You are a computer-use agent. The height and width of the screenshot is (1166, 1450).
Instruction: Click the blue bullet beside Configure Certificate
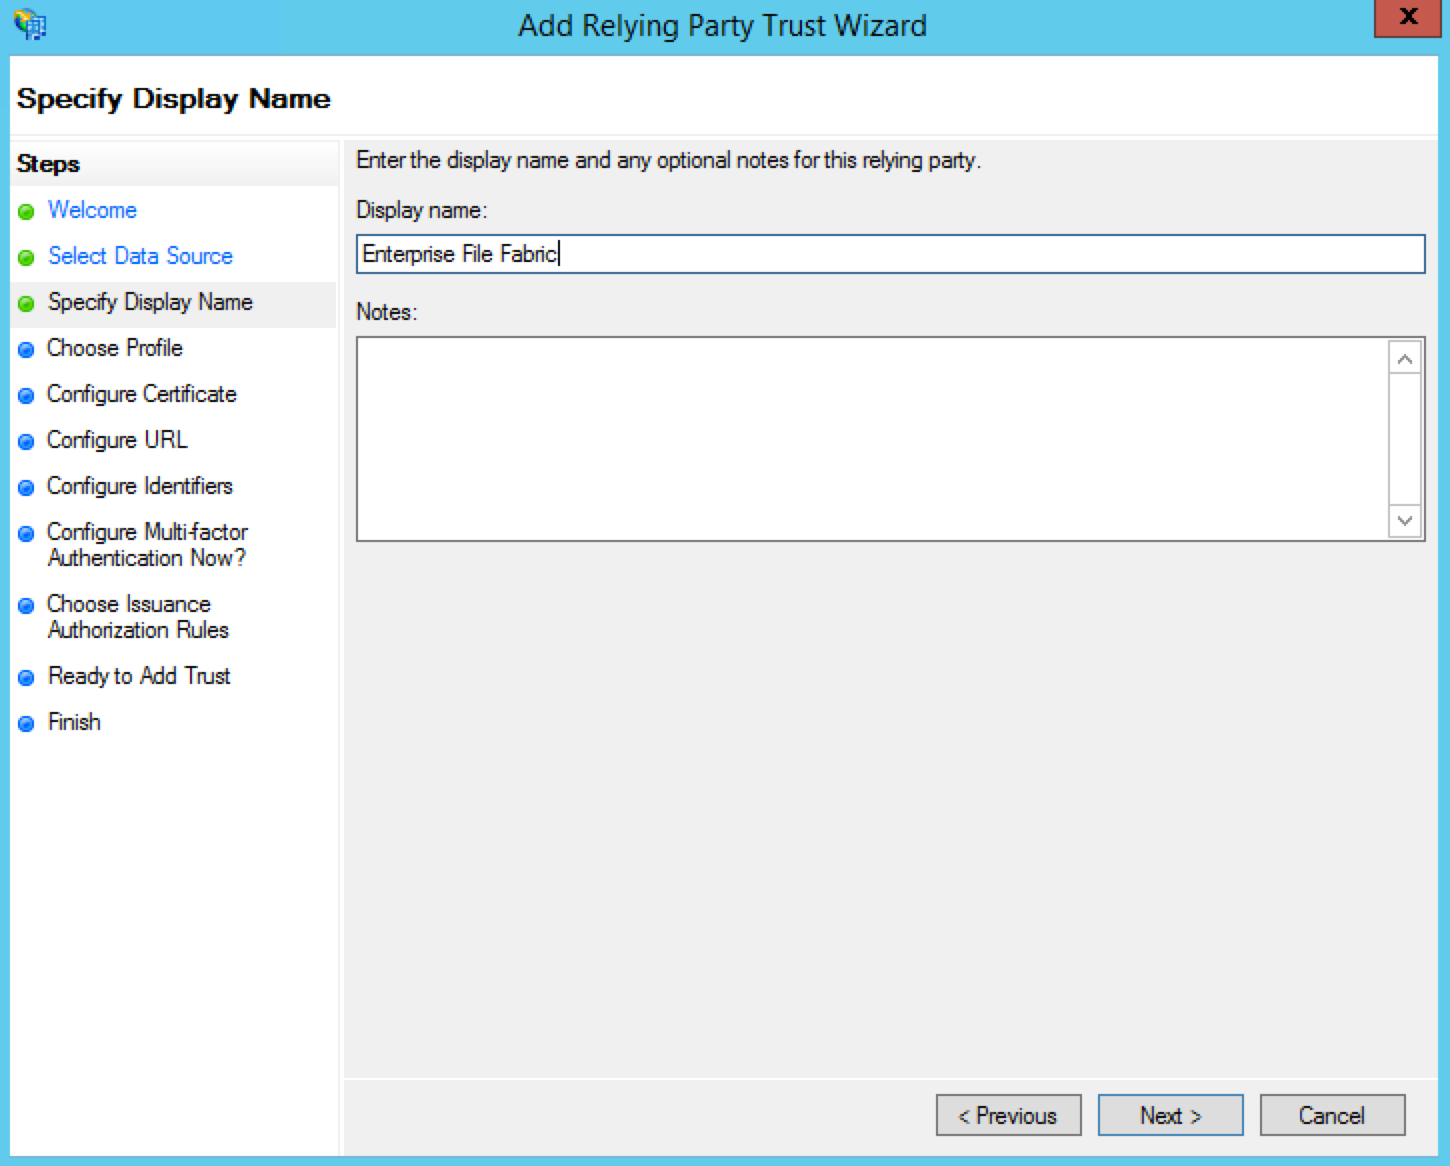coord(27,396)
